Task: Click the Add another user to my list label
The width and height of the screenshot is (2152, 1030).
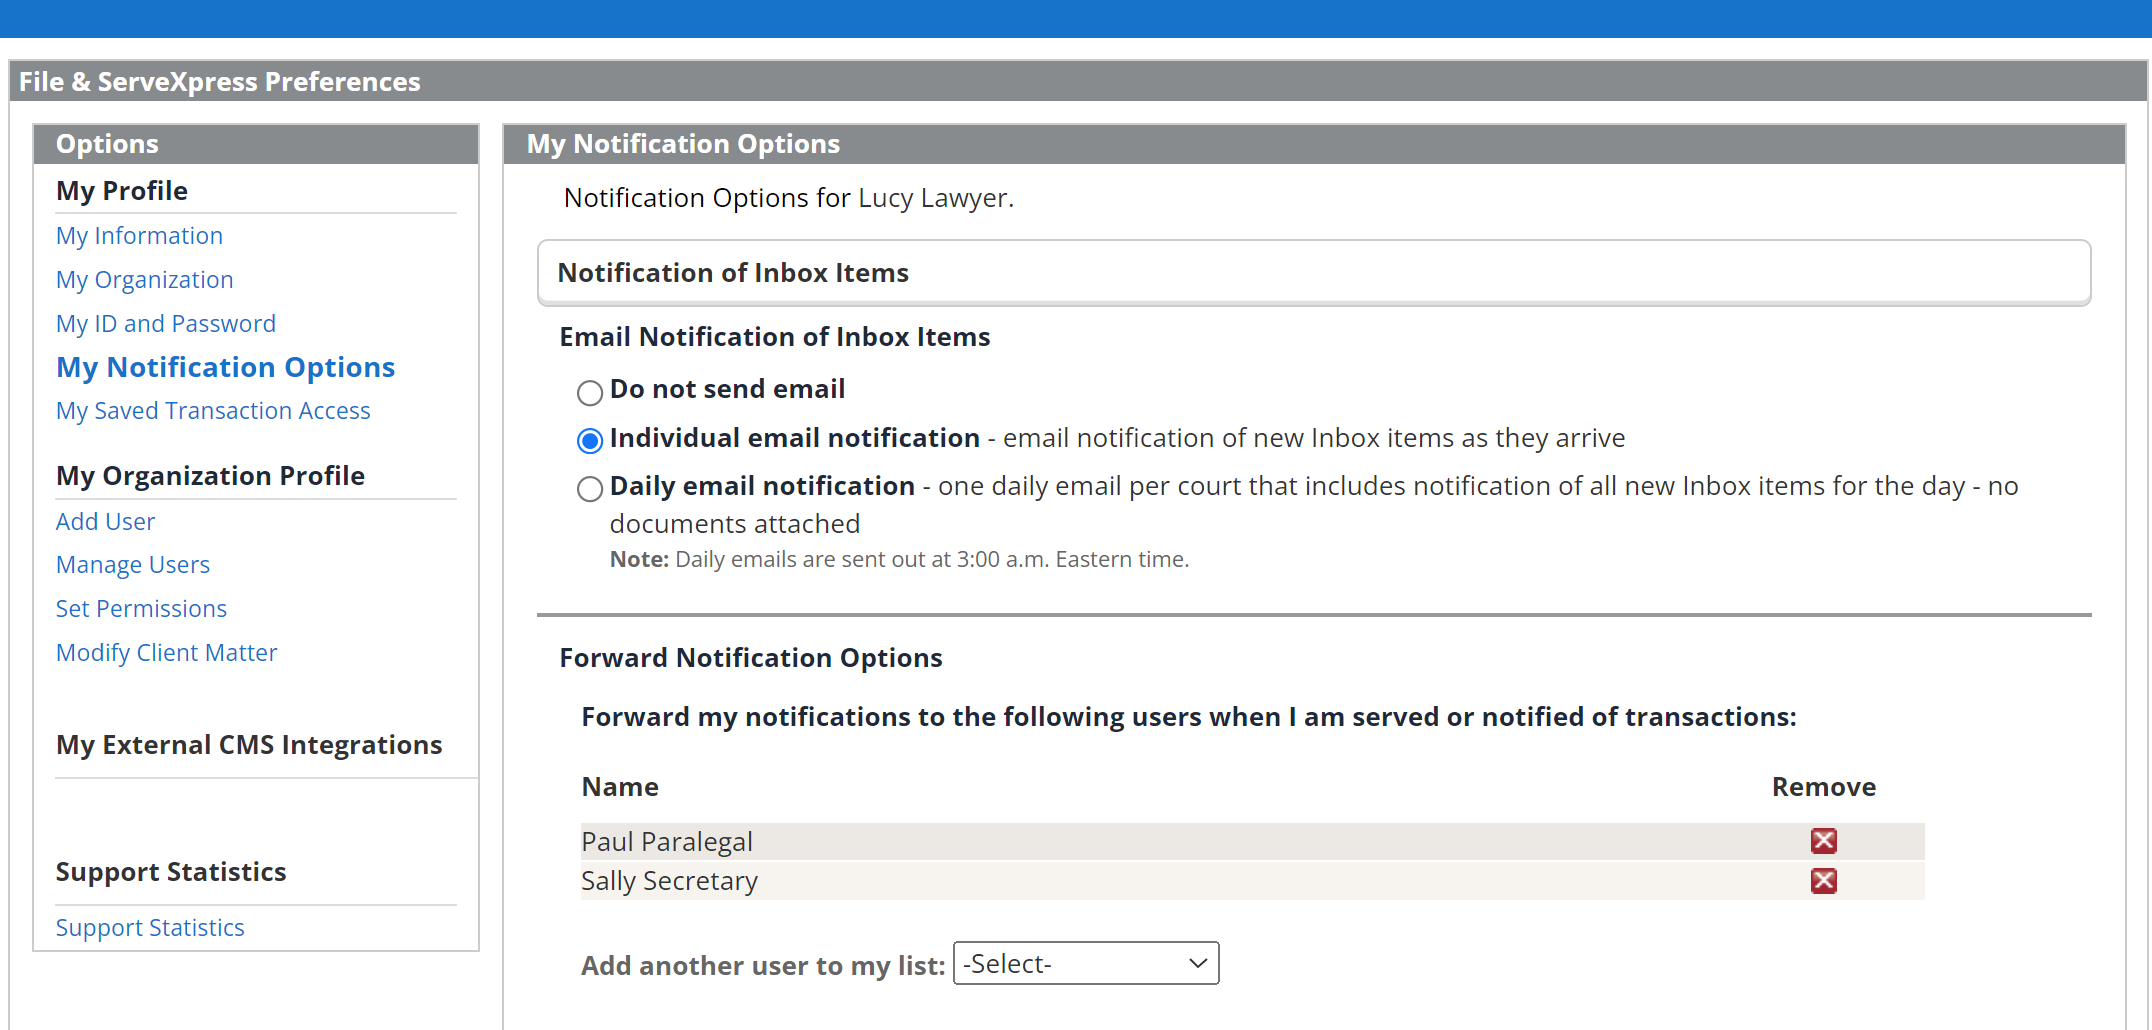Action: tap(763, 966)
